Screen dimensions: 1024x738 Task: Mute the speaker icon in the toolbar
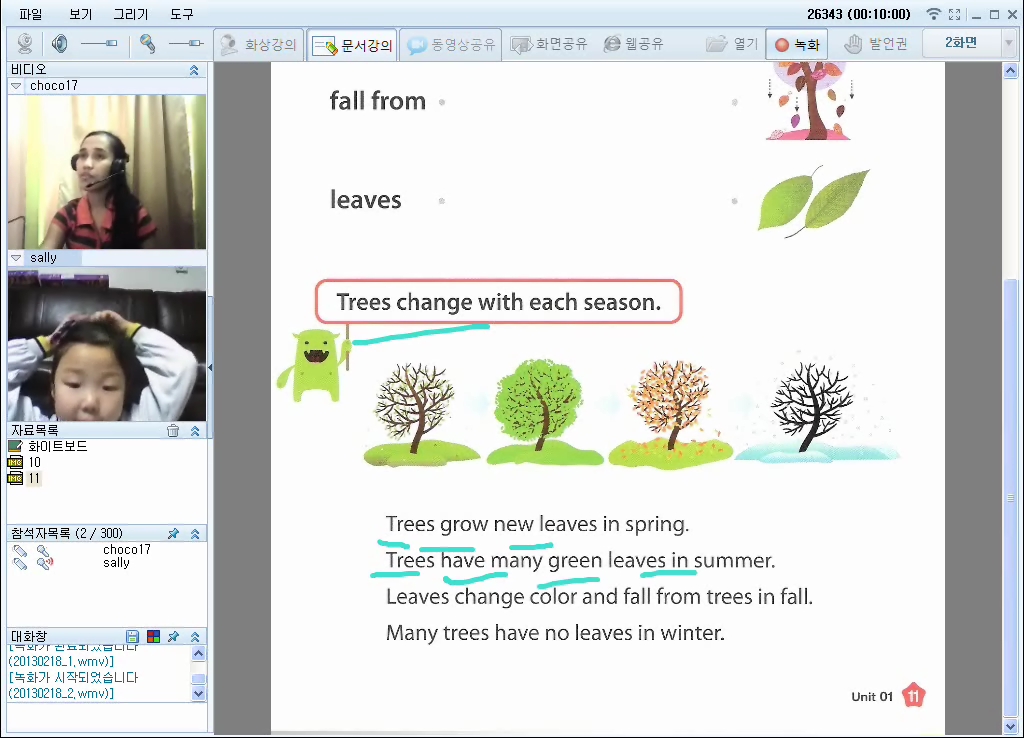tap(59, 44)
